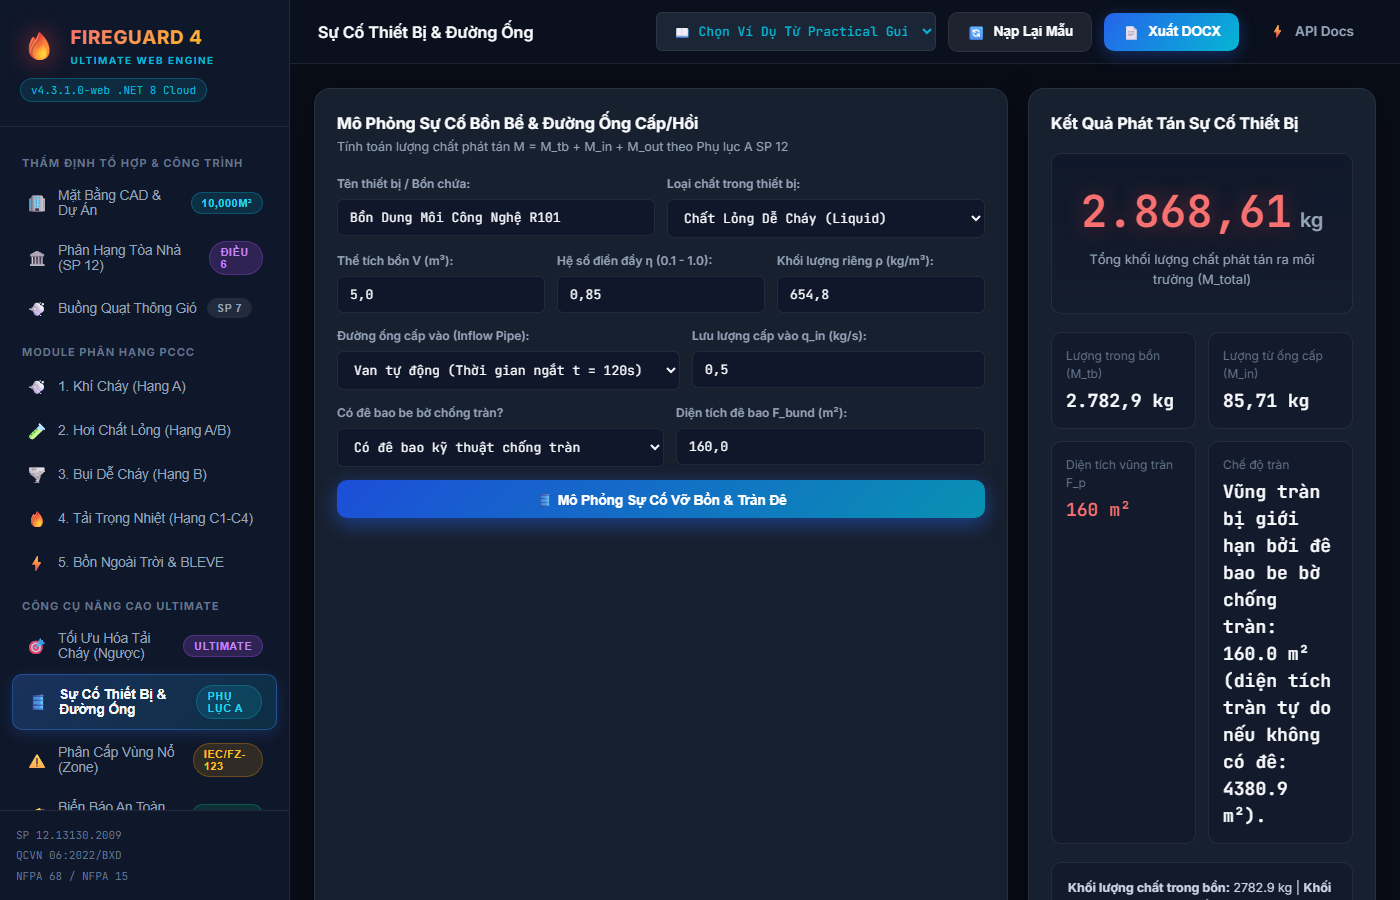Click the Phân Cấp Vùng Nổ warning icon

(37, 760)
